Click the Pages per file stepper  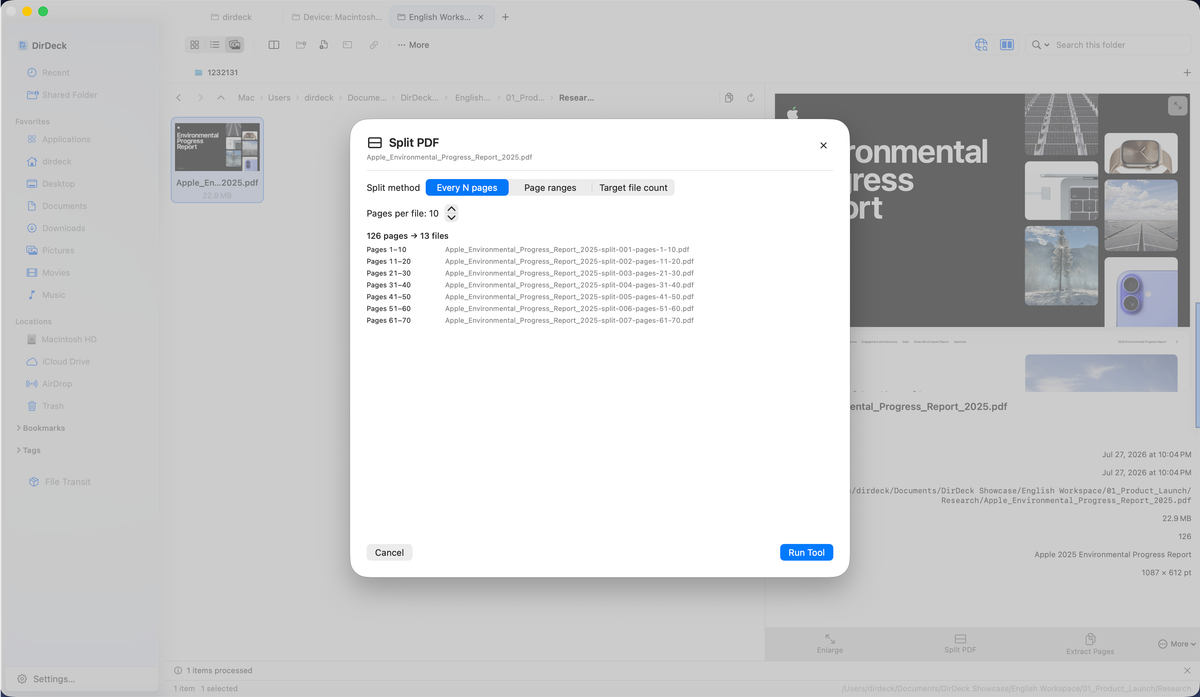click(x=451, y=213)
